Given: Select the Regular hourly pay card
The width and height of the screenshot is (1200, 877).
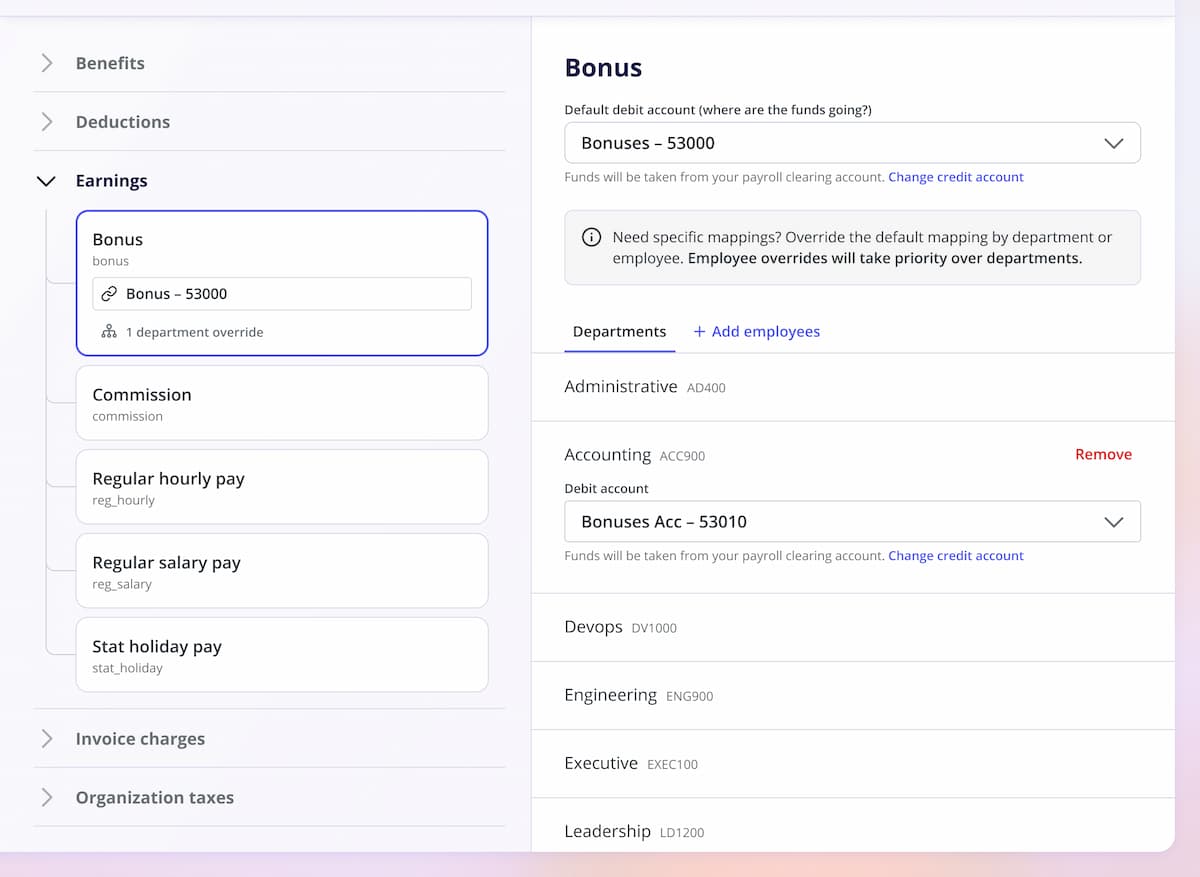Looking at the screenshot, I should [282, 487].
